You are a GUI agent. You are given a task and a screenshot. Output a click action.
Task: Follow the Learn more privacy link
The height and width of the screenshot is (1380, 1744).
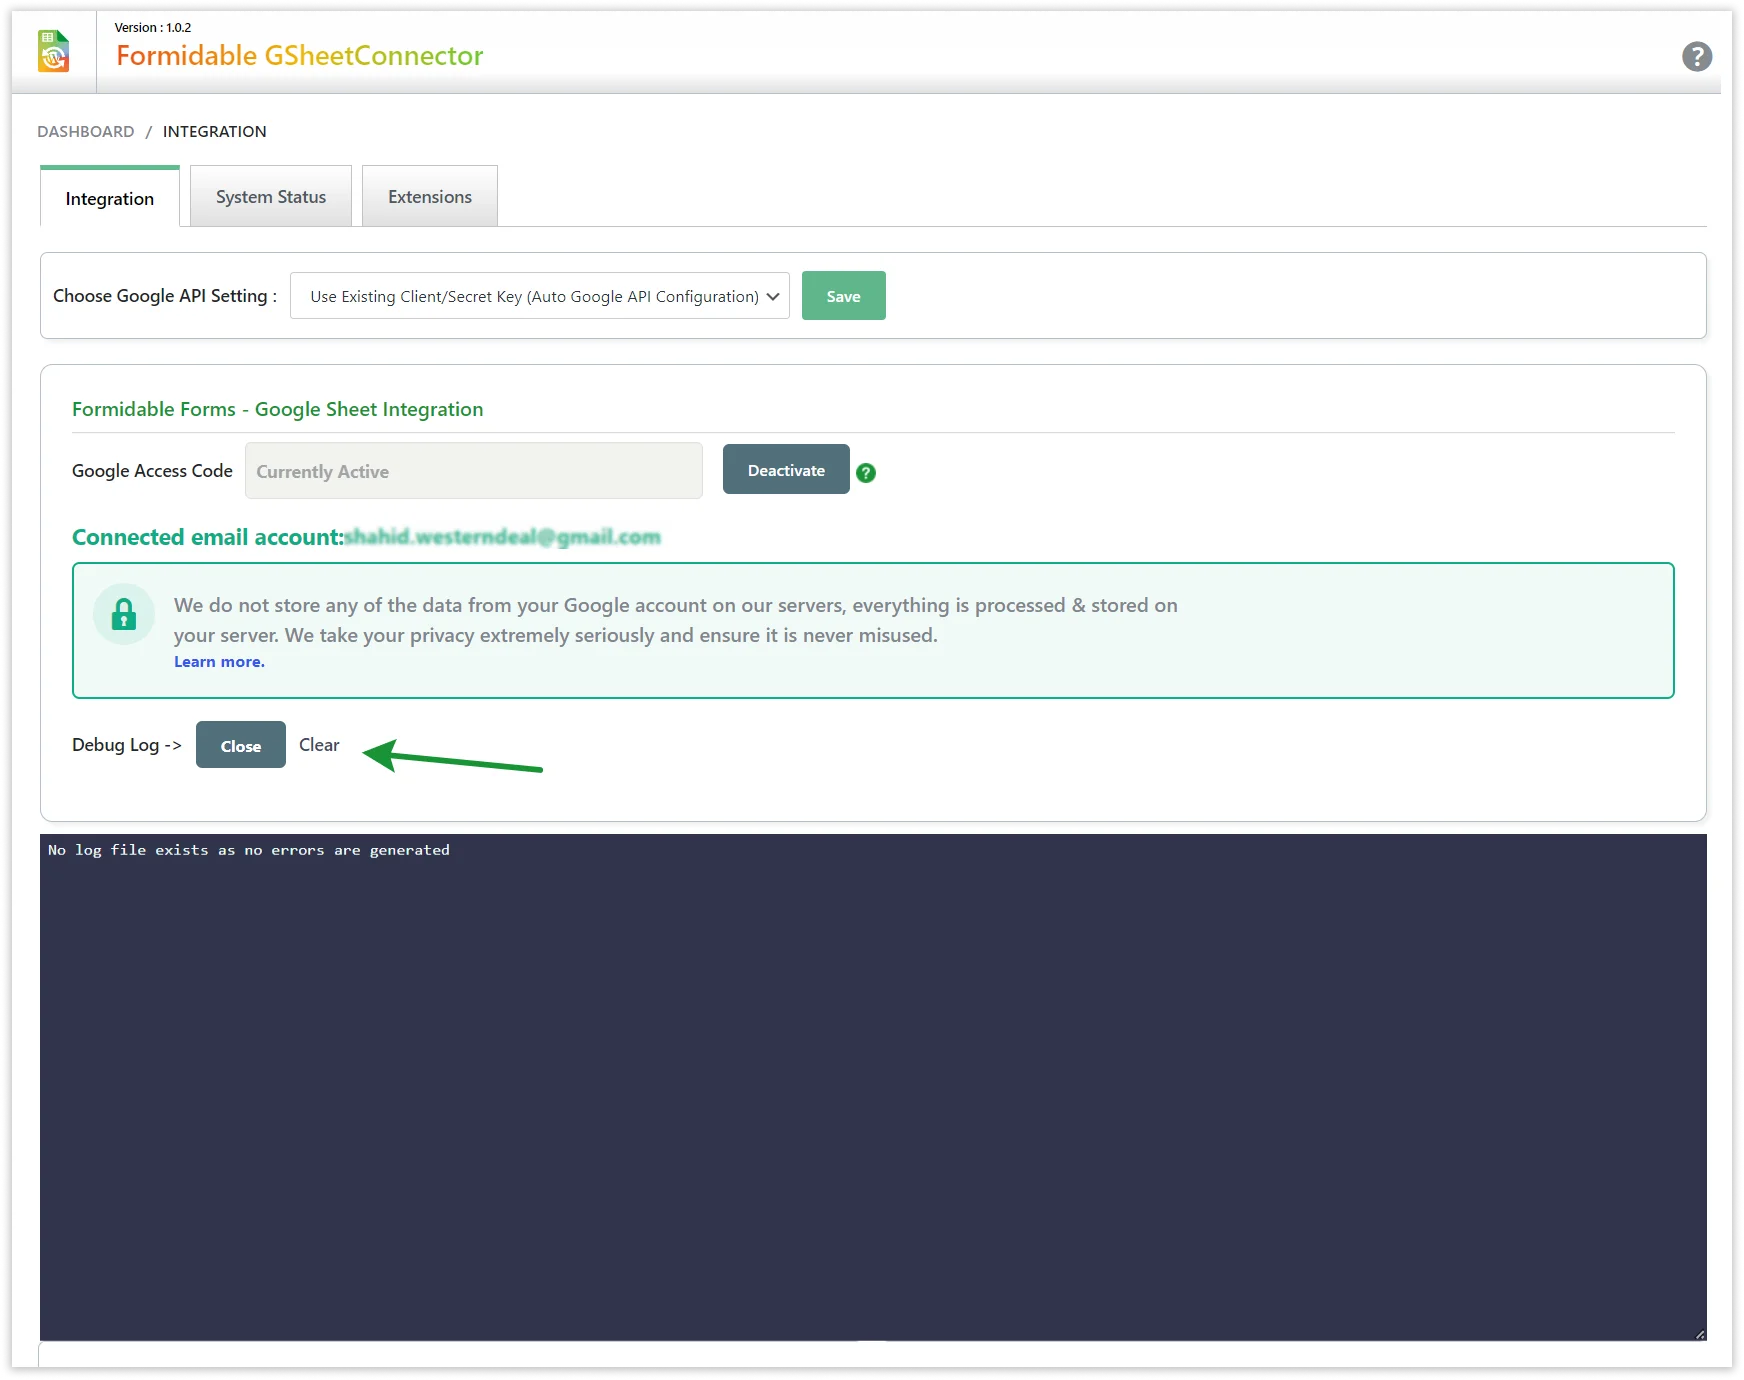(219, 662)
